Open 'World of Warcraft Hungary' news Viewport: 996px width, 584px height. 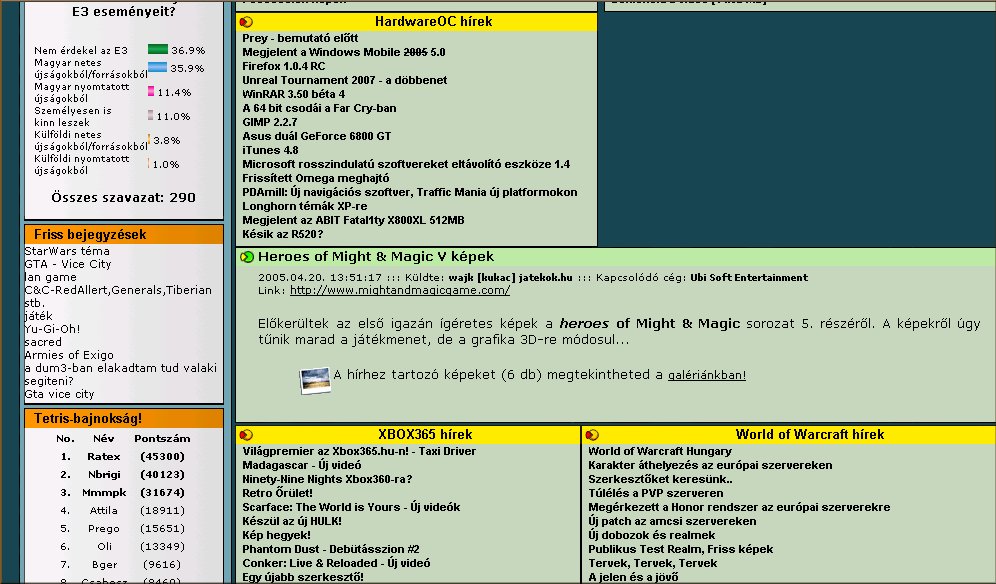660,451
